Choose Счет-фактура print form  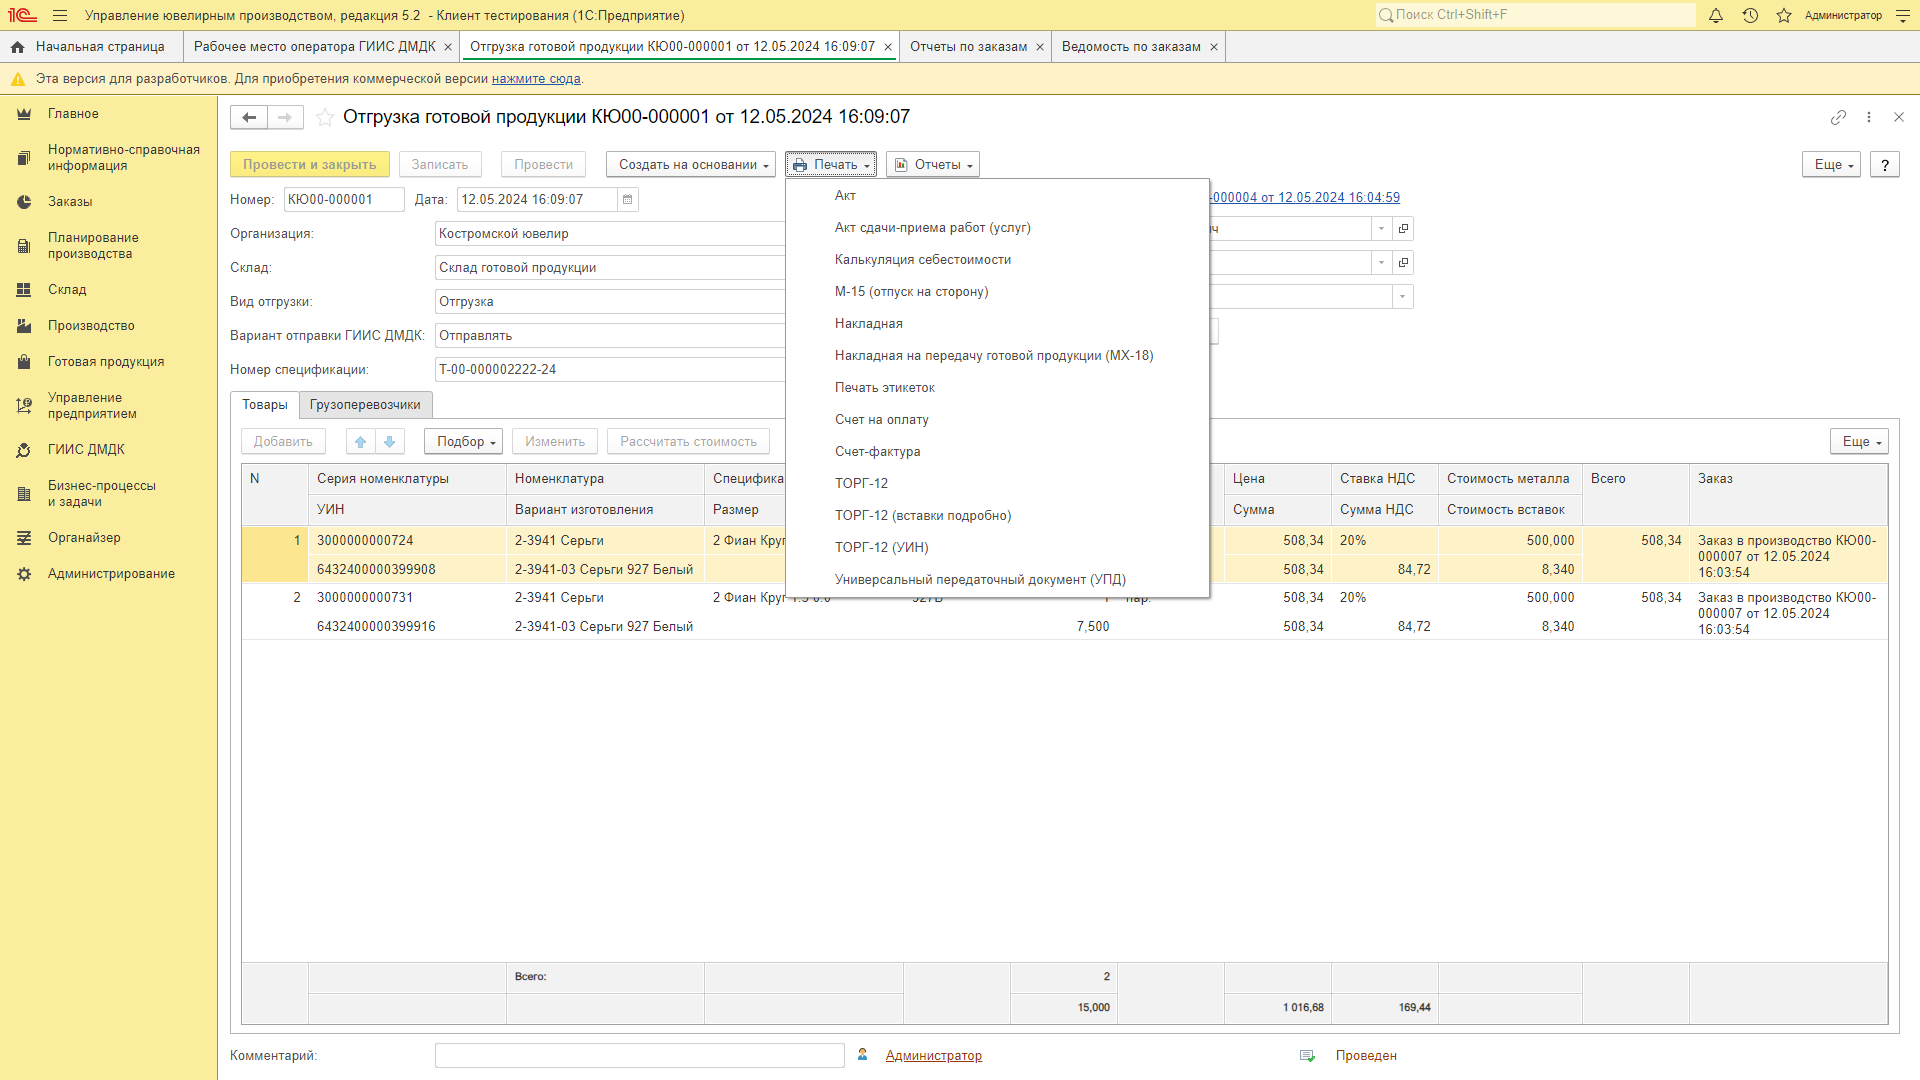(x=998, y=452)
